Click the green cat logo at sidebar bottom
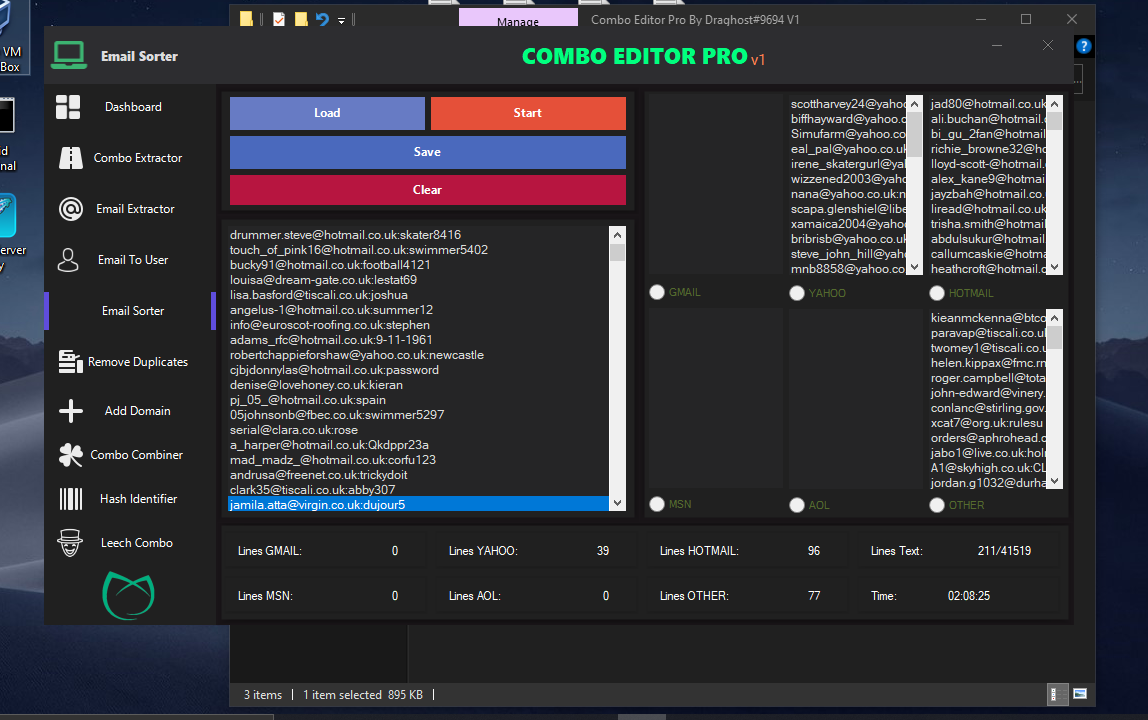 (x=129, y=595)
